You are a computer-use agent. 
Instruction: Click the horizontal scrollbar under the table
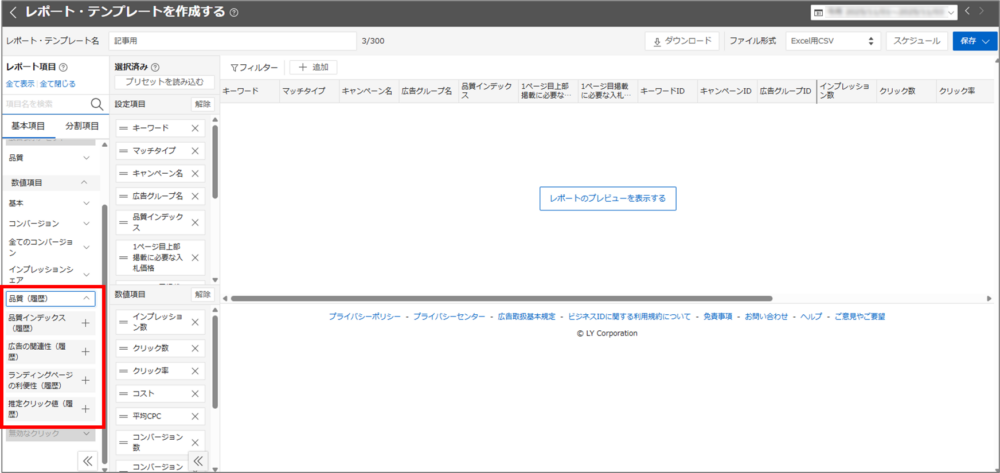click(x=500, y=297)
